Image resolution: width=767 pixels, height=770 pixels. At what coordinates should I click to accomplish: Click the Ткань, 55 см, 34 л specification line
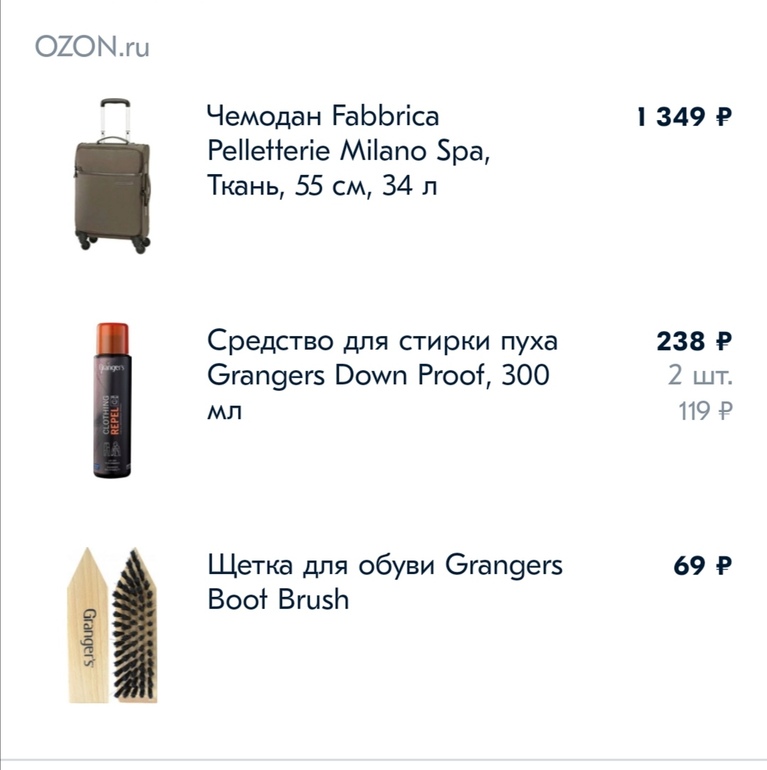[x=322, y=185]
